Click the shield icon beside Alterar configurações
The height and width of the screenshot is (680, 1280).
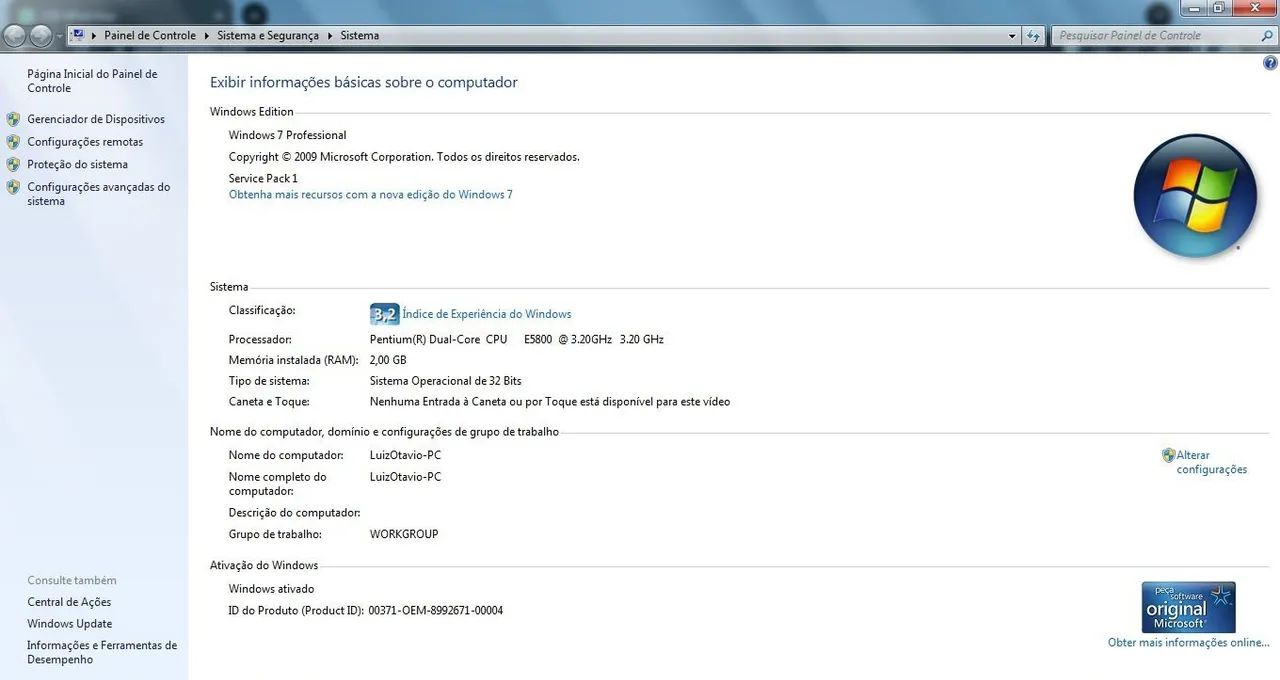coord(1168,455)
